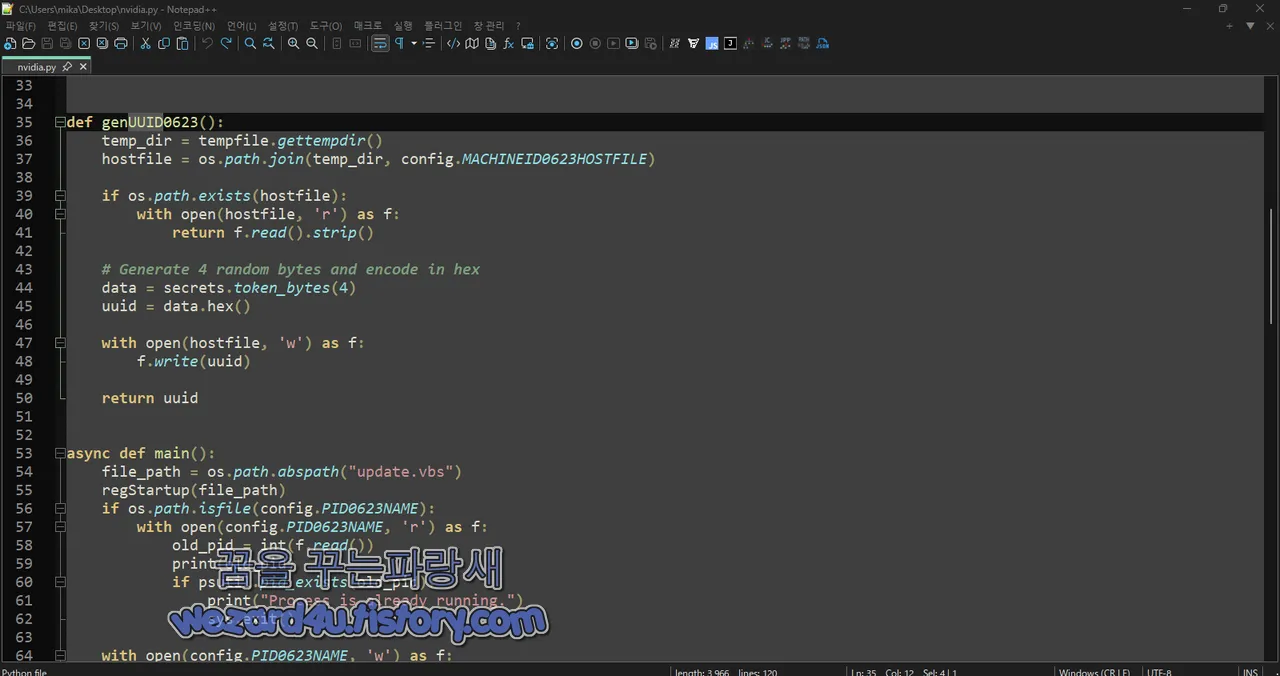Click the Cut scissors icon

point(145,44)
